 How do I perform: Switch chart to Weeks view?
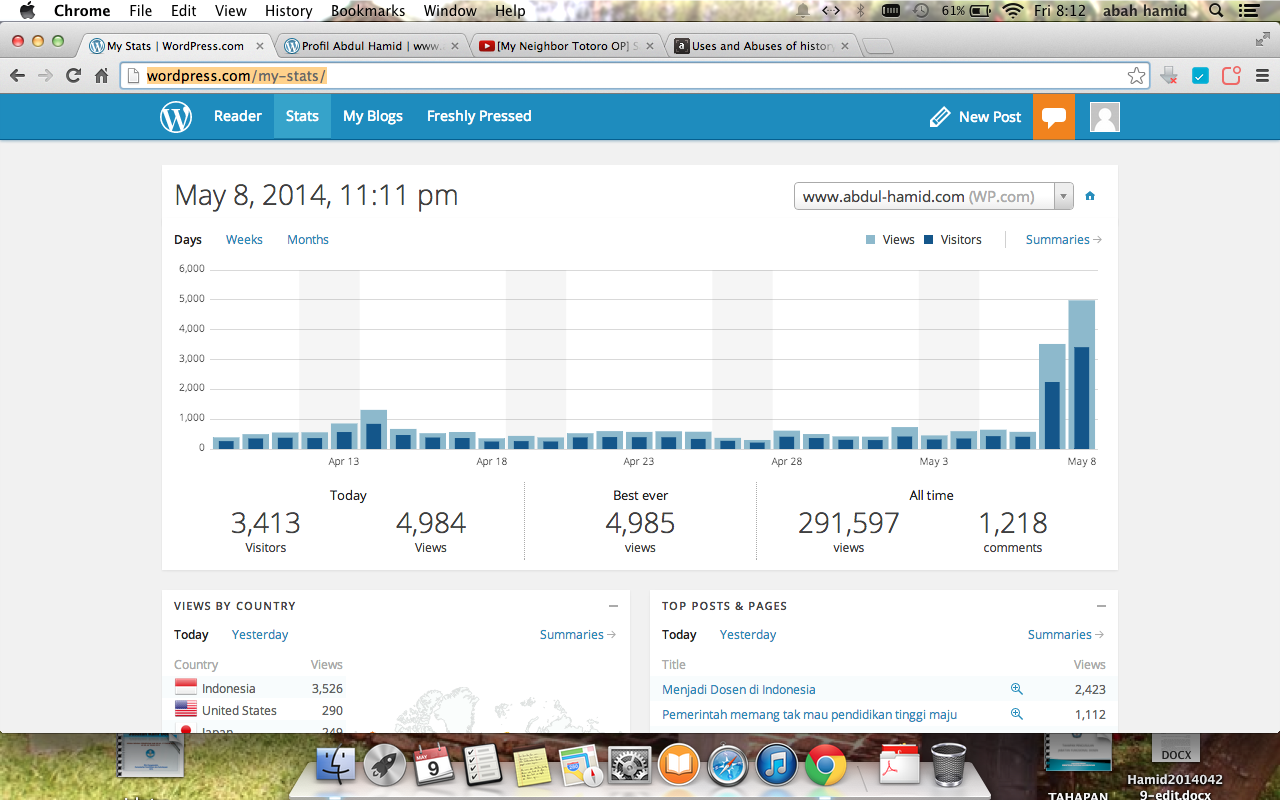[x=244, y=240]
